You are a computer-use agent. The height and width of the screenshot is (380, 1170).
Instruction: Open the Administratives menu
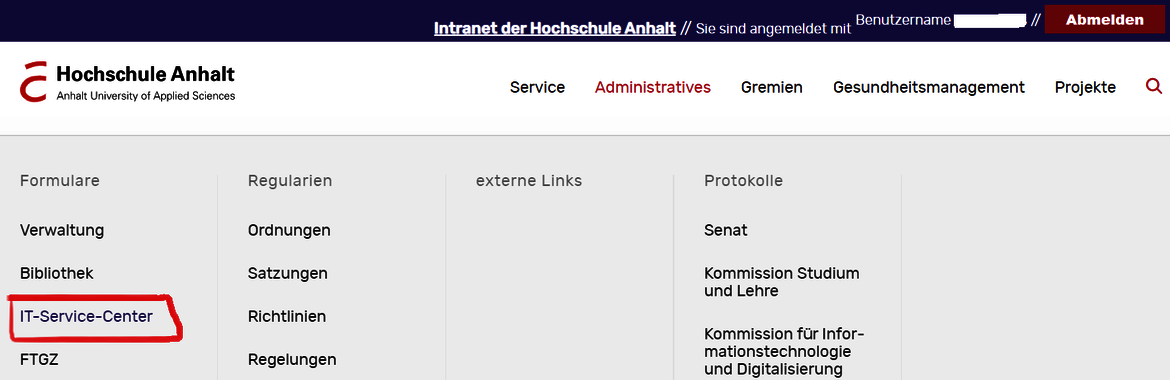[653, 87]
